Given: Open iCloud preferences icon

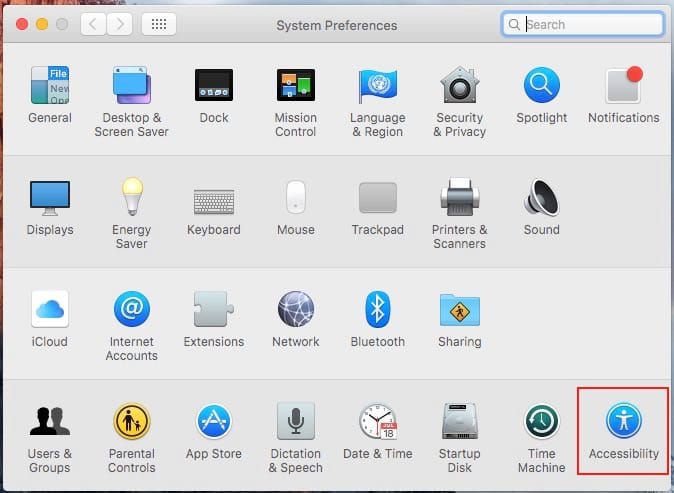Looking at the screenshot, I should tap(50, 309).
